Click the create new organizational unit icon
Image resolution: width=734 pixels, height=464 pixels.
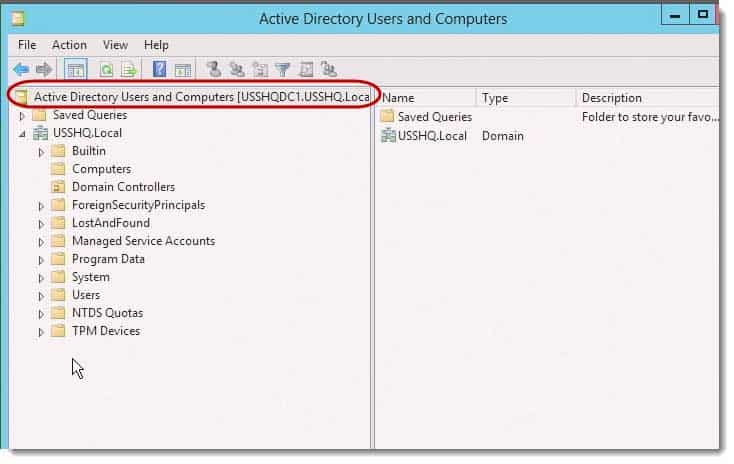pyautogui.click(x=260, y=70)
